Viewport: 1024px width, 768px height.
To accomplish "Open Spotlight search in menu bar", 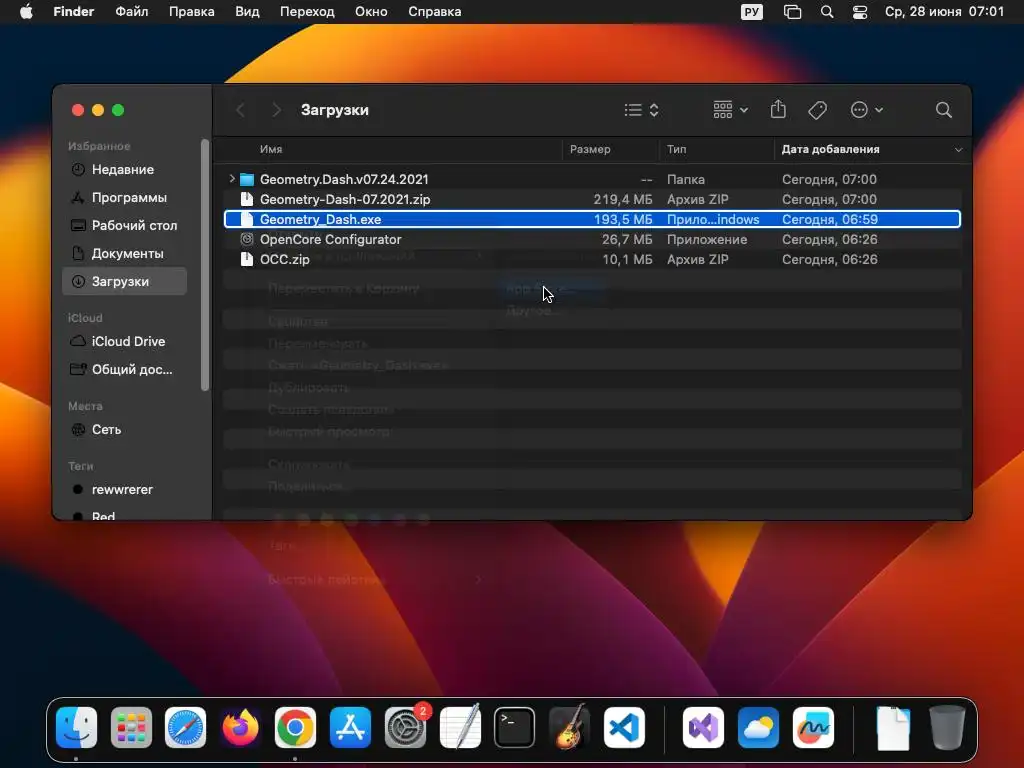I will (x=827, y=12).
